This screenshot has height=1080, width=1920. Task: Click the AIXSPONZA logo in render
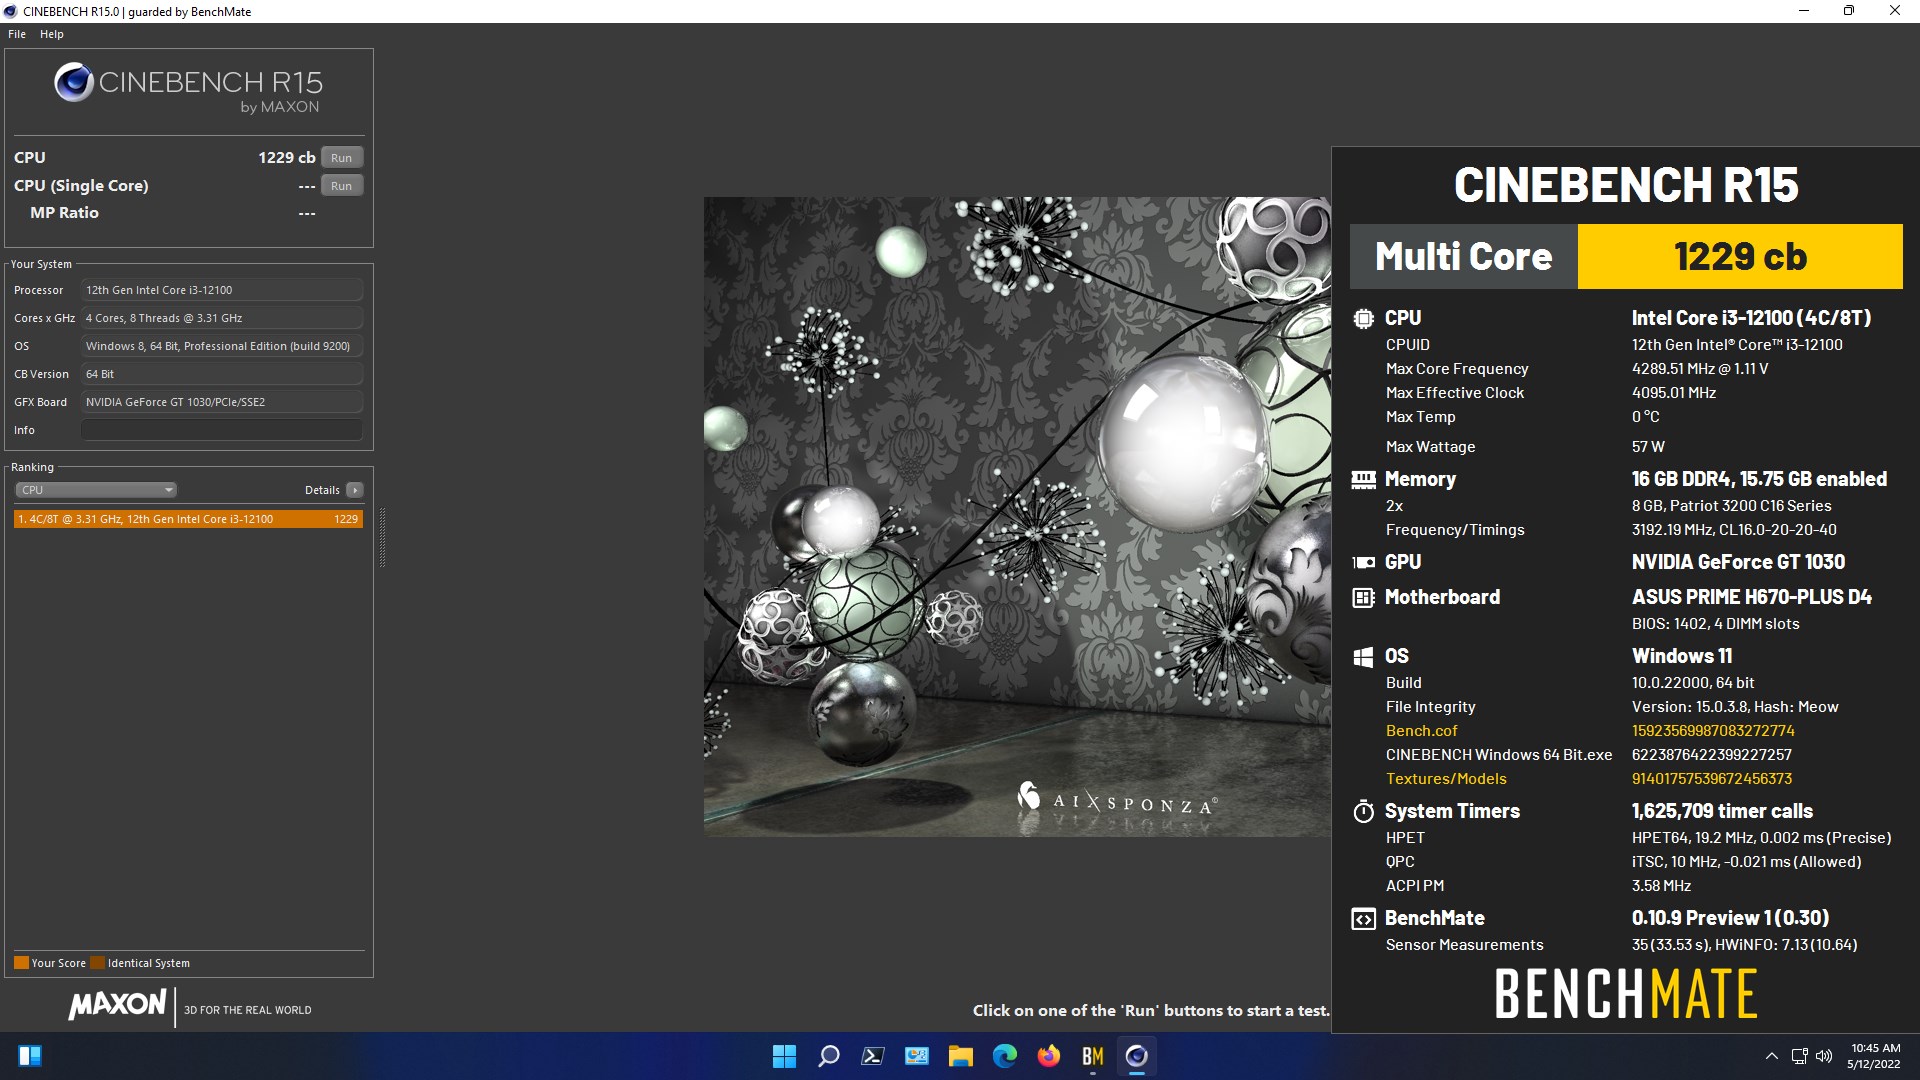click(1117, 798)
